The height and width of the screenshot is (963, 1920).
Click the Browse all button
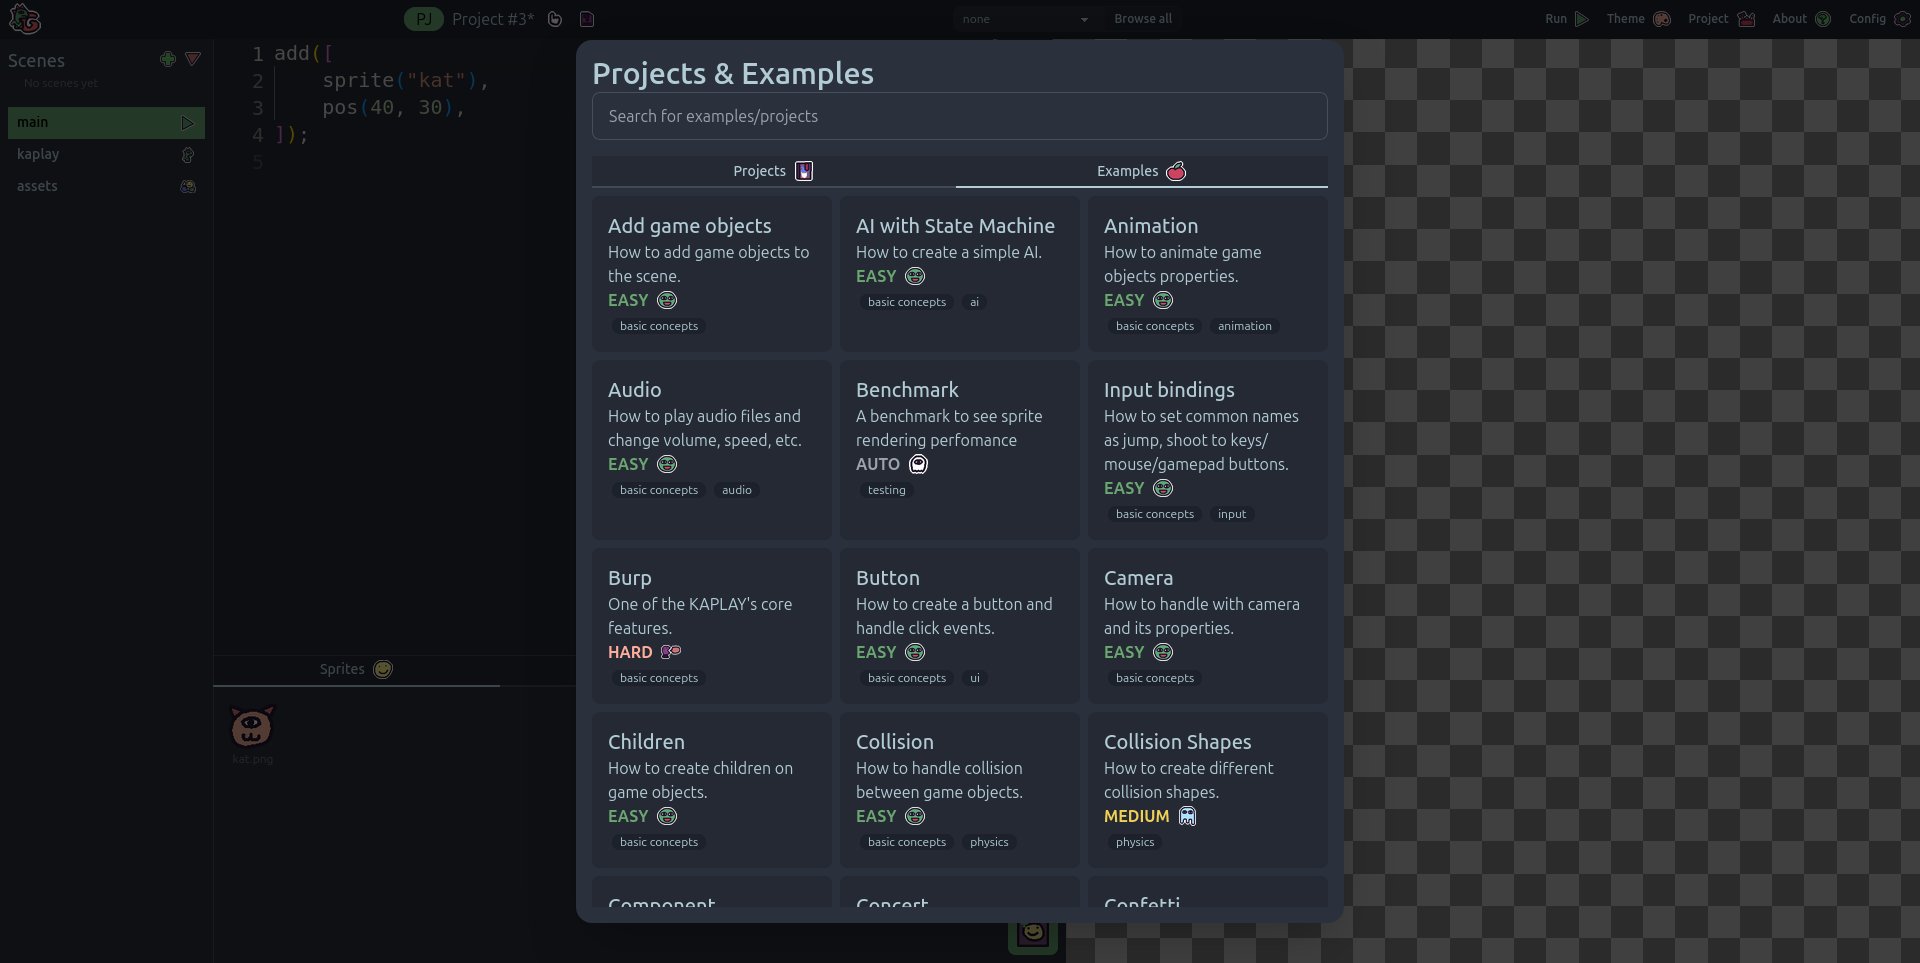coord(1143,19)
